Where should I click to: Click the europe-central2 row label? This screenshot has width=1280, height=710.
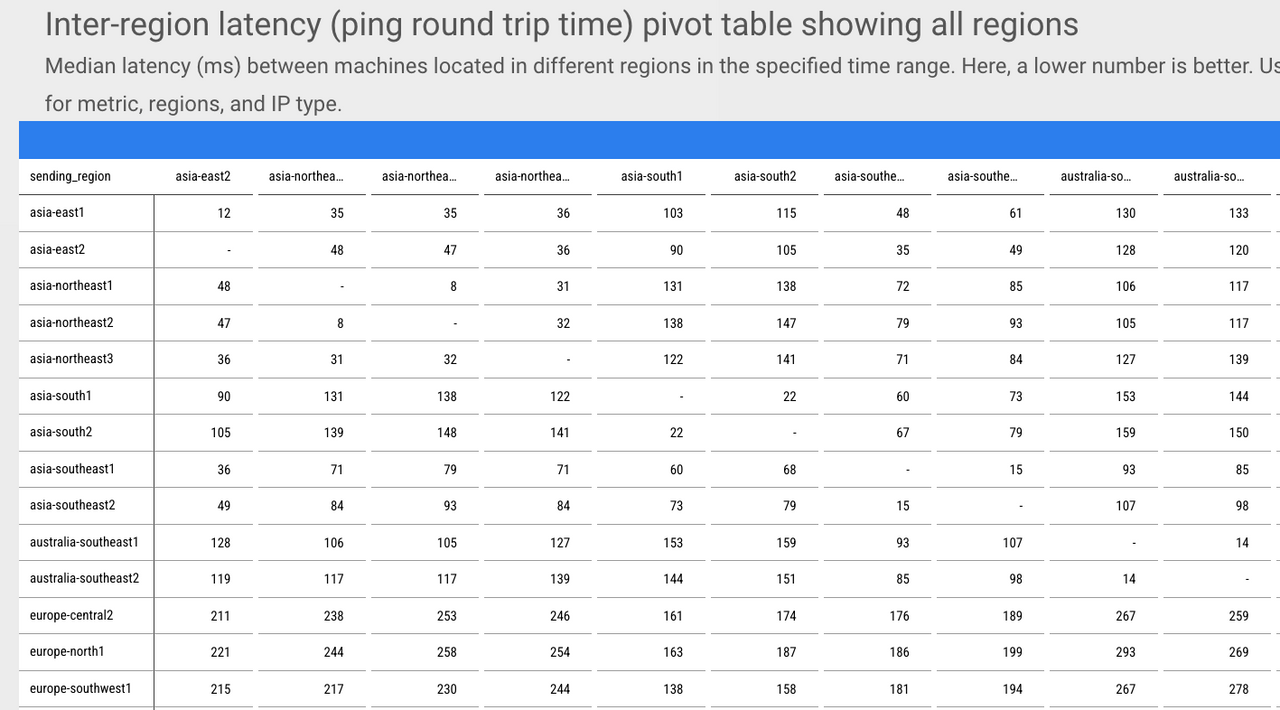coord(72,615)
